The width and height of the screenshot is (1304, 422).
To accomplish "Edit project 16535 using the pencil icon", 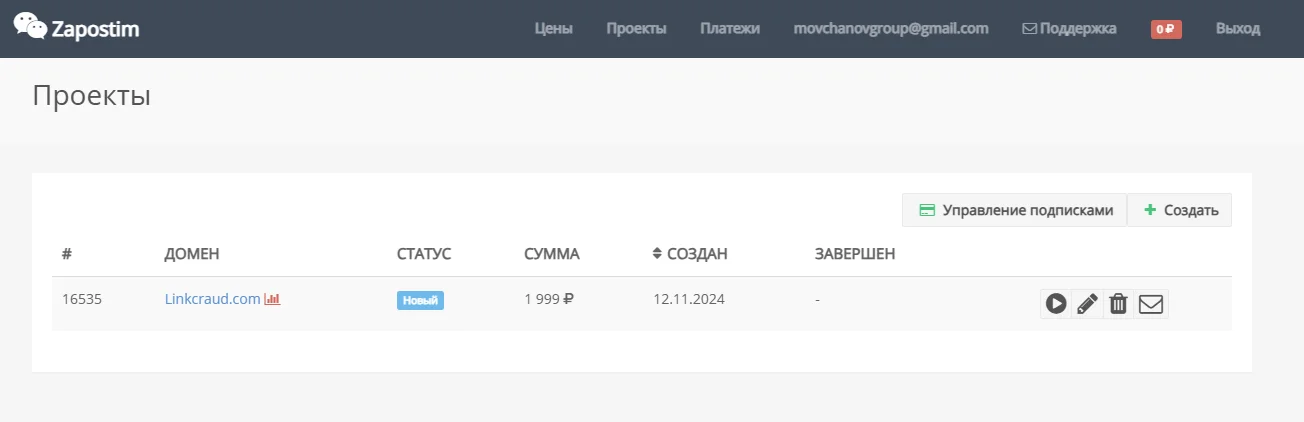I will [x=1087, y=303].
